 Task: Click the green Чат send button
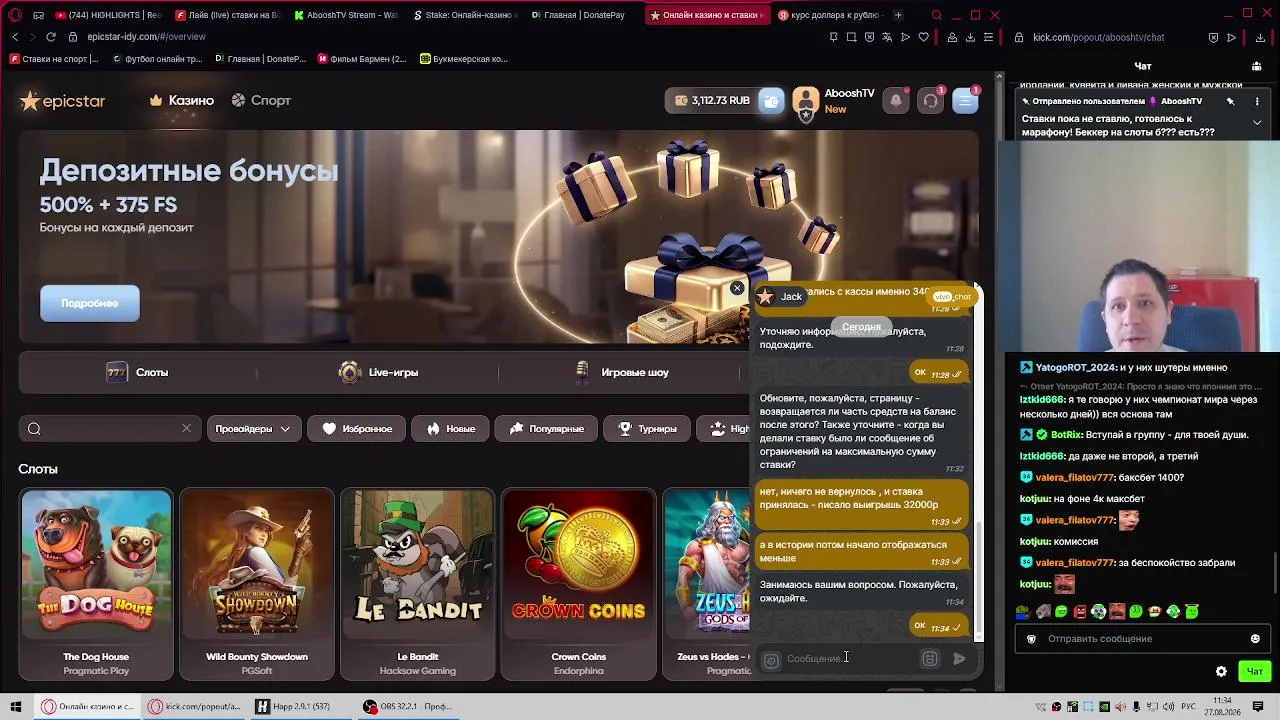point(1255,671)
